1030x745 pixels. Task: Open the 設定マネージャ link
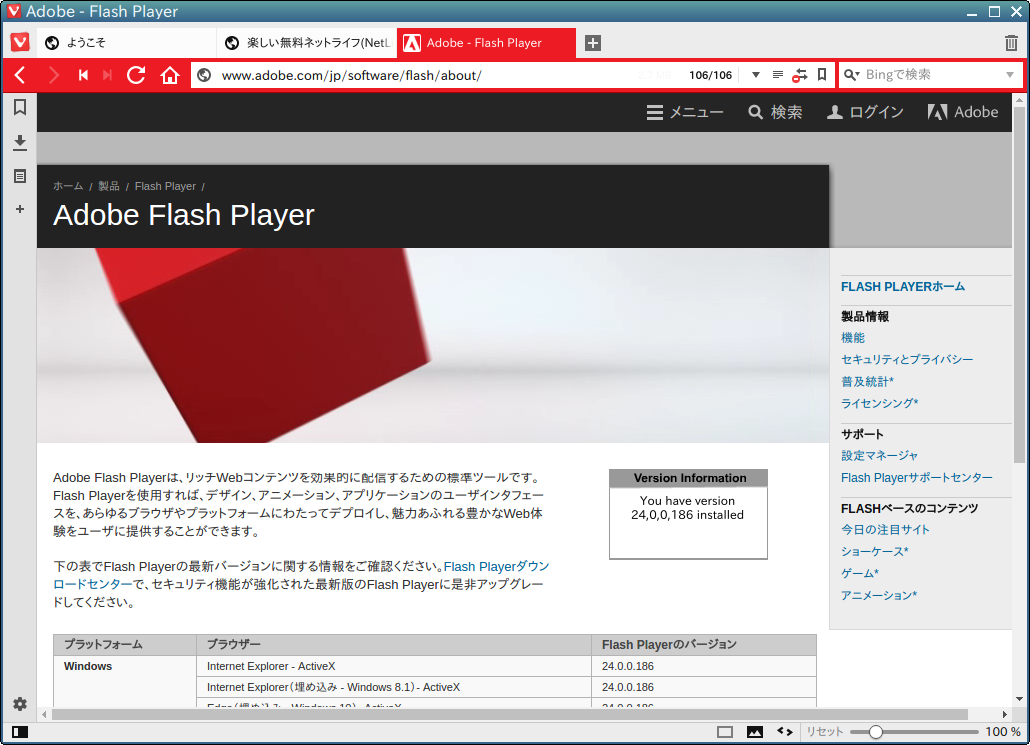pos(880,455)
